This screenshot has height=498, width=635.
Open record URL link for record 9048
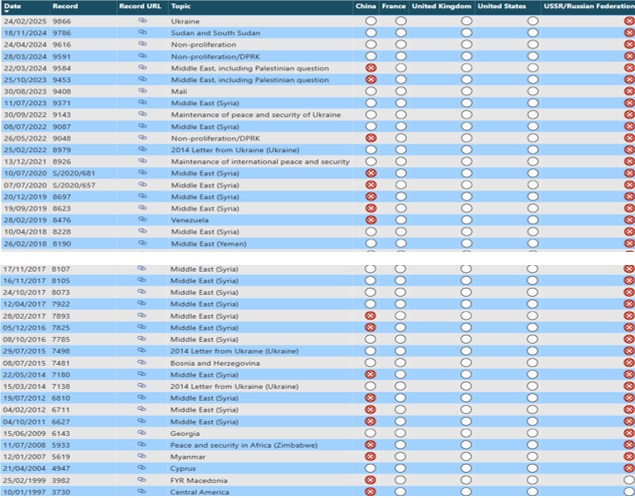tap(142, 138)
